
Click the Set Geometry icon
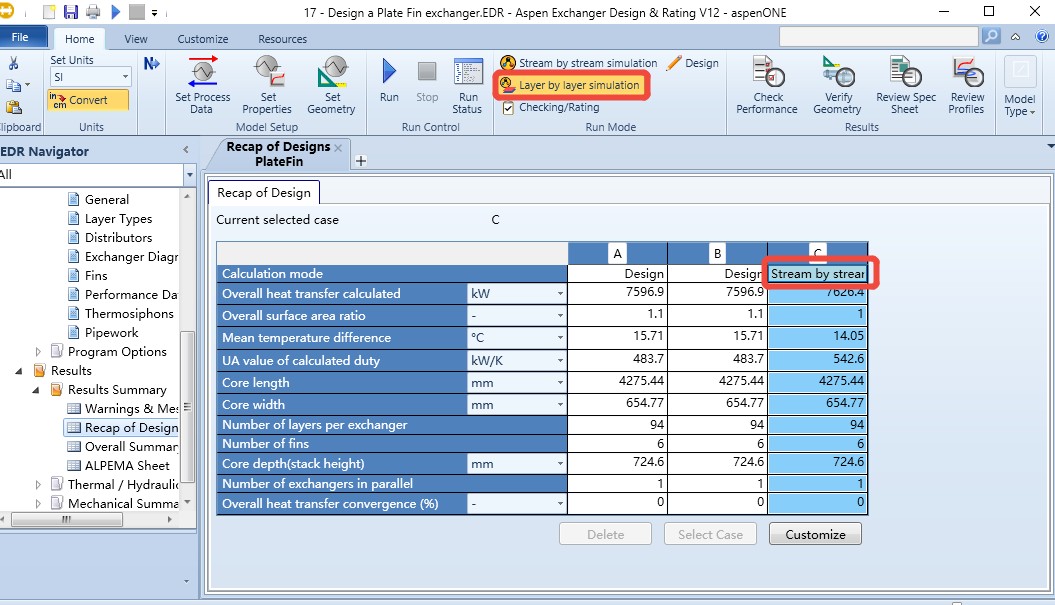click(x=331, y=73)
